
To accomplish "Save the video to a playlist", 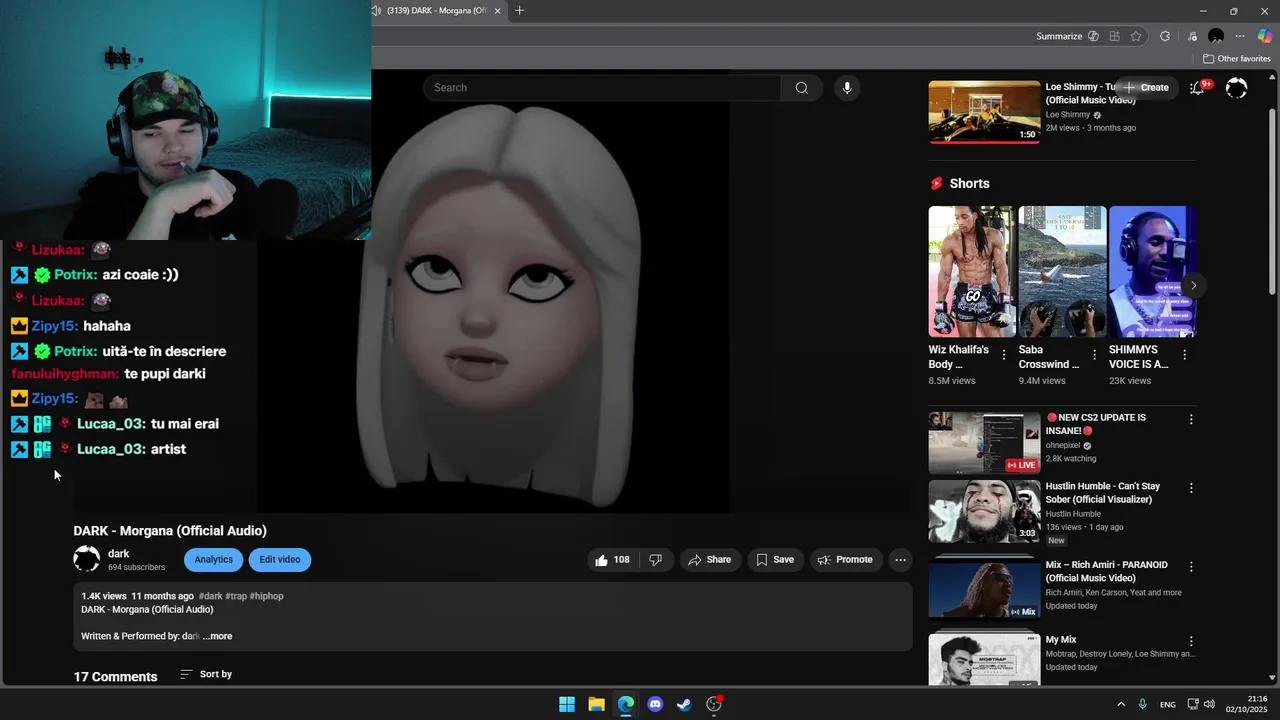I will pos(775,560).
